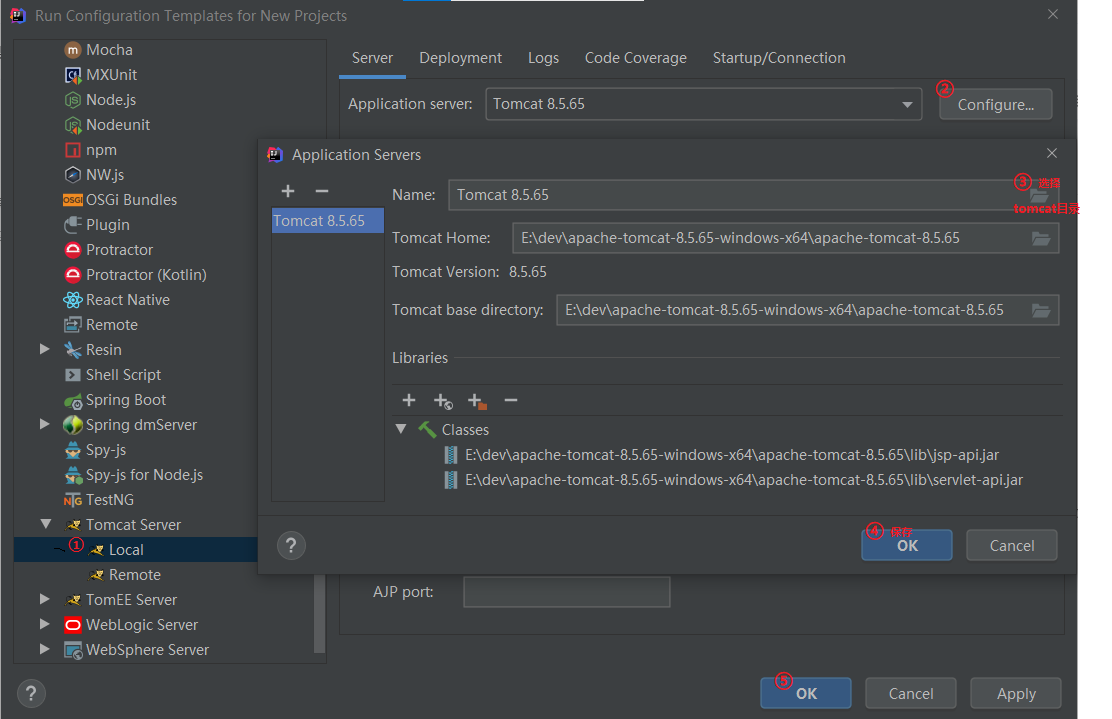The image size is (1112, 719).
Task: Select the Spy-js template
Action: [x=106, y=450]
